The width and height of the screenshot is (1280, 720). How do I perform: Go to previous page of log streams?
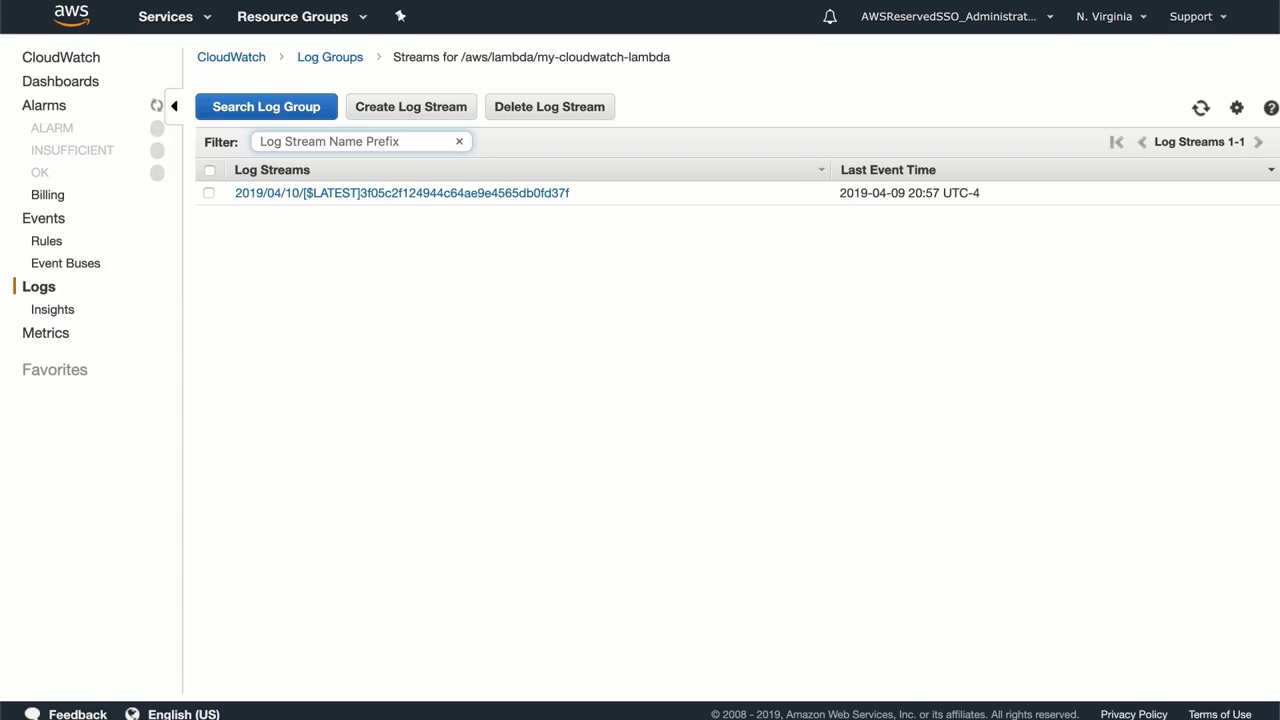[1142, 142]
